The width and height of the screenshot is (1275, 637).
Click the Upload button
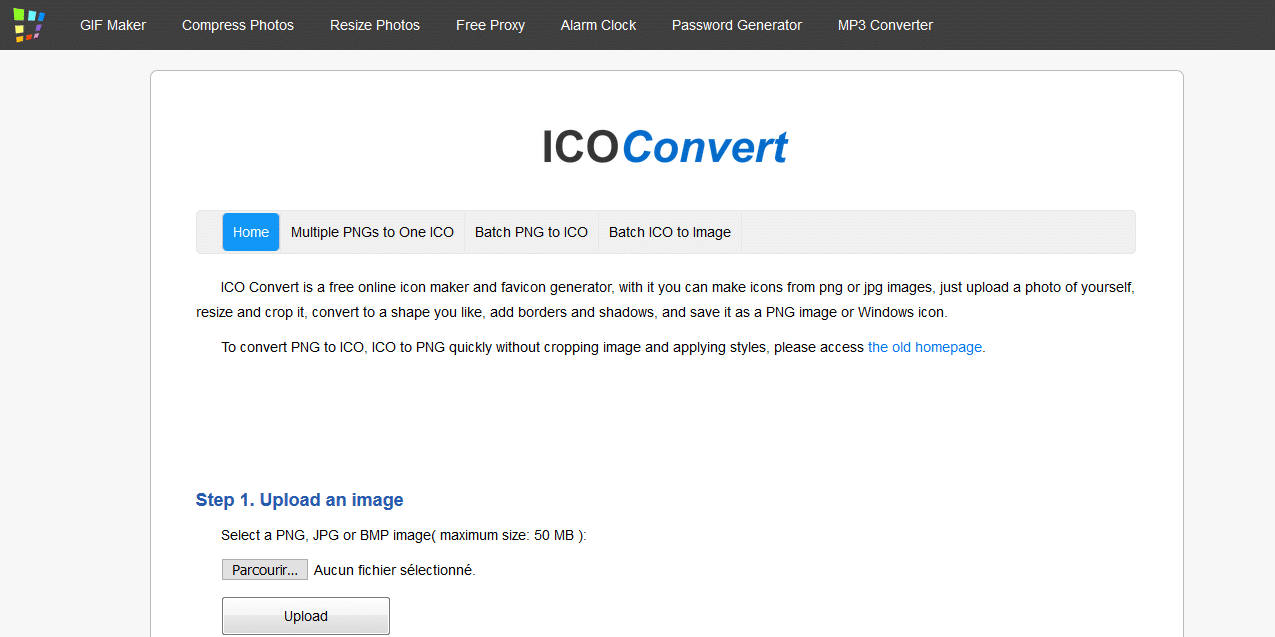click(306, 616)
